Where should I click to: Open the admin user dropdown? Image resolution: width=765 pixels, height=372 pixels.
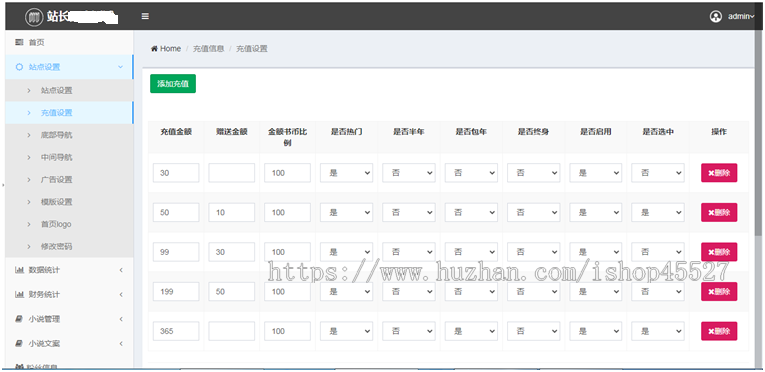pos(741,17)
